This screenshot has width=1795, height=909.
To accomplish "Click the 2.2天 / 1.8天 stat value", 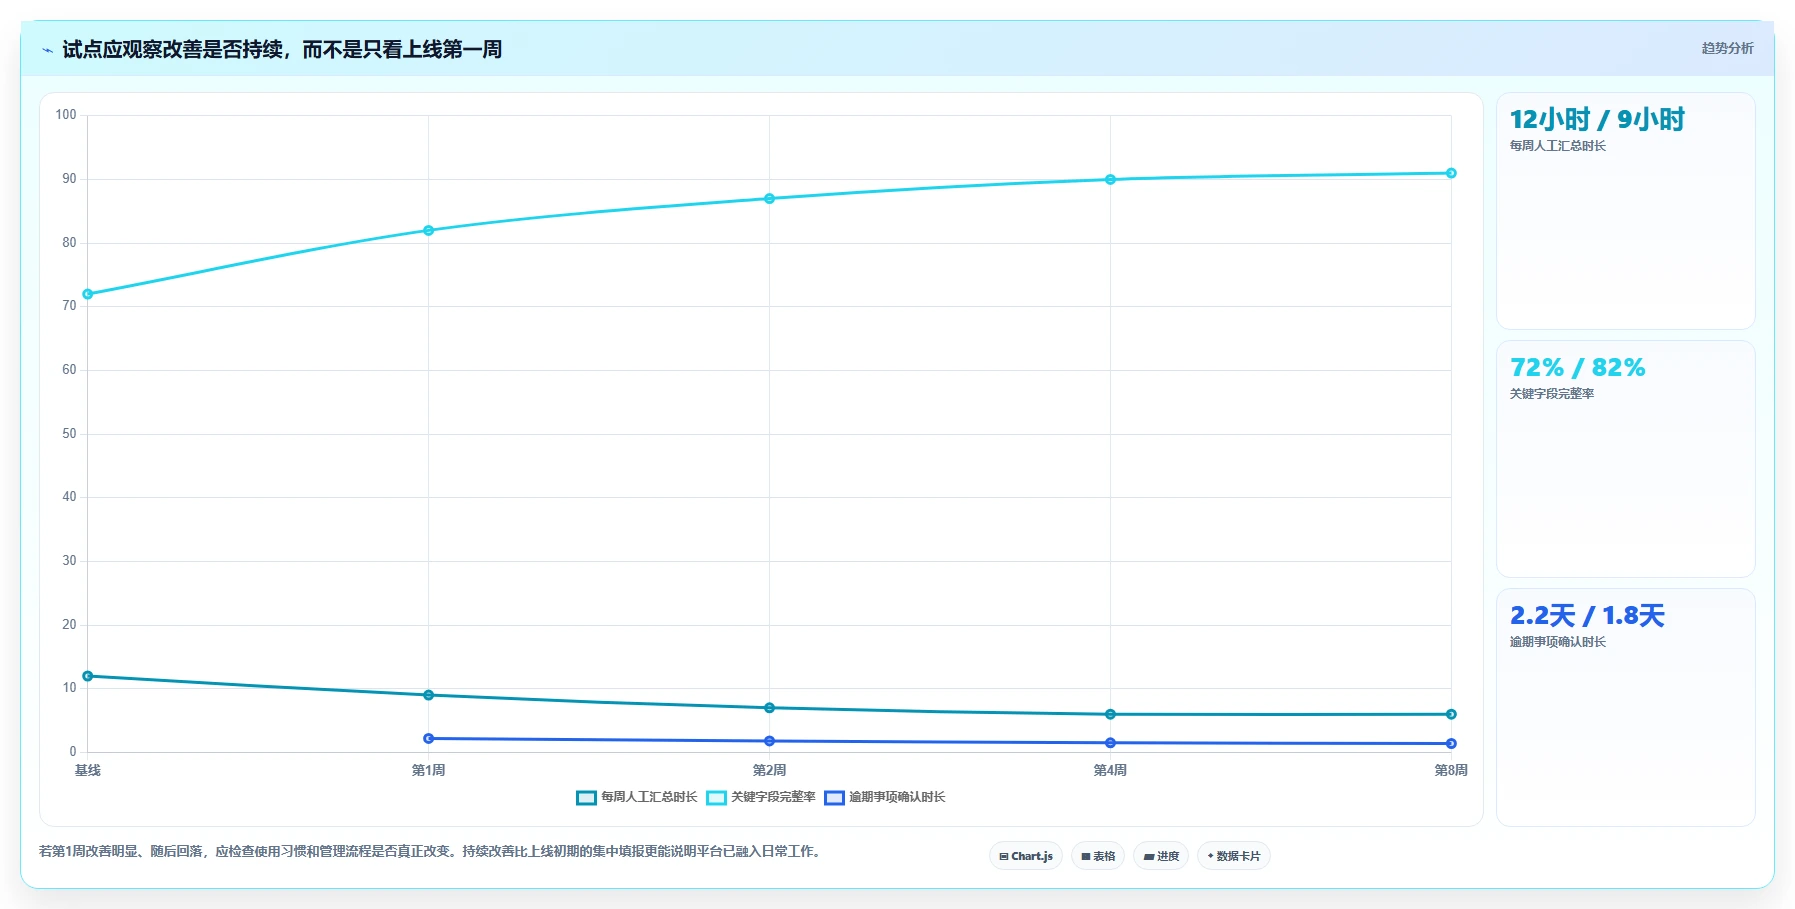I will 1587,615.
